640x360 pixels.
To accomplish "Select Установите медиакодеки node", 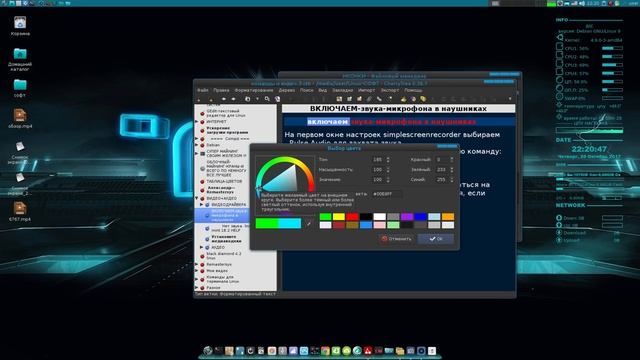I will 226,239.
